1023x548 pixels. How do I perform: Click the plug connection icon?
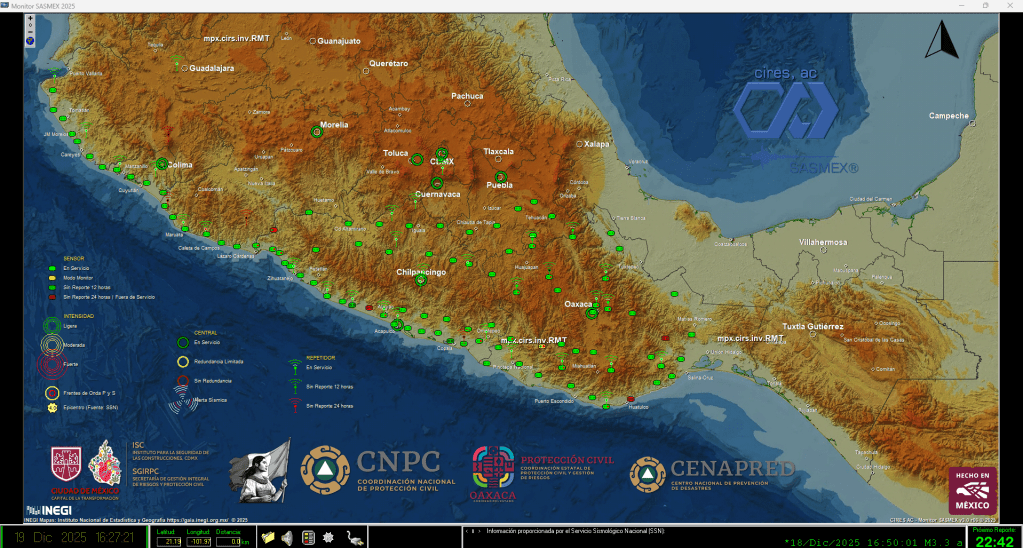coord(353,538)
